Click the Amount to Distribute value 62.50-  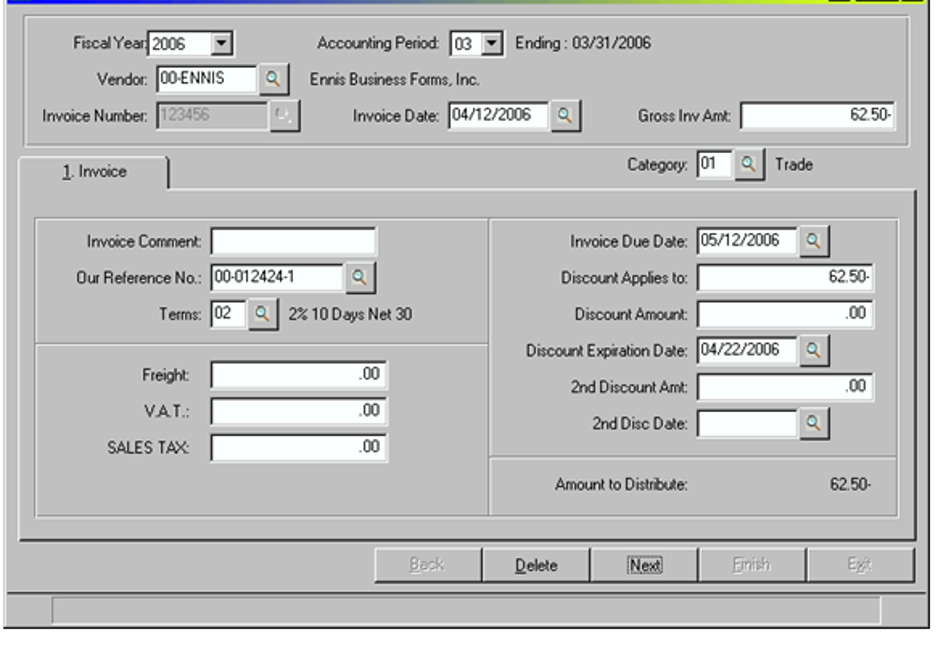click(850, 485)
